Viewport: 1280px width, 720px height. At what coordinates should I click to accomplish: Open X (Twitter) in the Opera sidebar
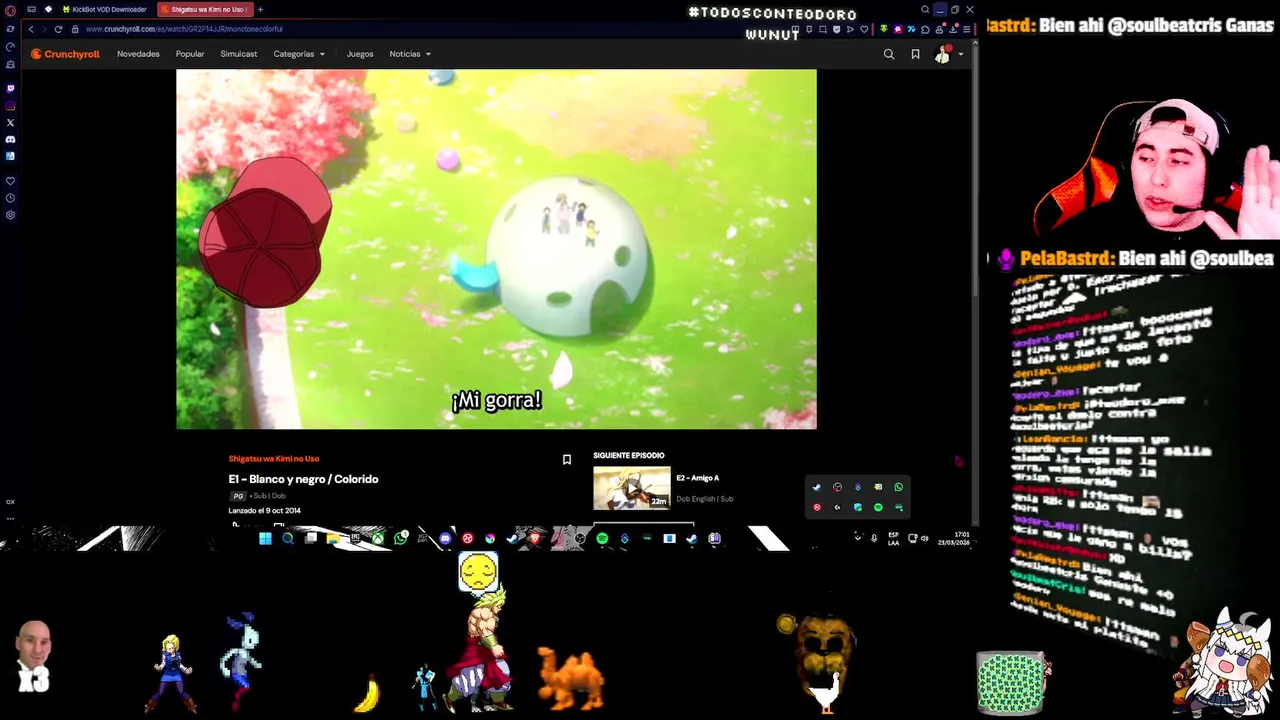click(11, 122)
